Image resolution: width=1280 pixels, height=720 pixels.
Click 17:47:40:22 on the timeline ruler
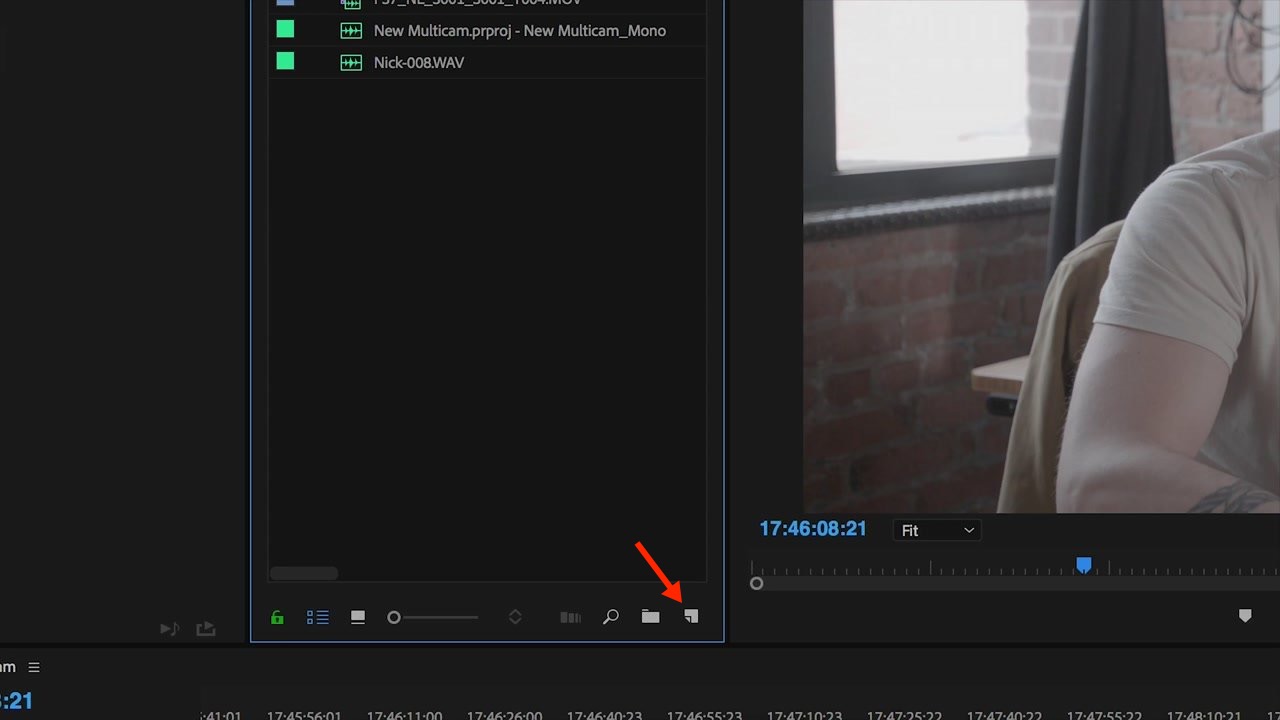[1004, 716]
